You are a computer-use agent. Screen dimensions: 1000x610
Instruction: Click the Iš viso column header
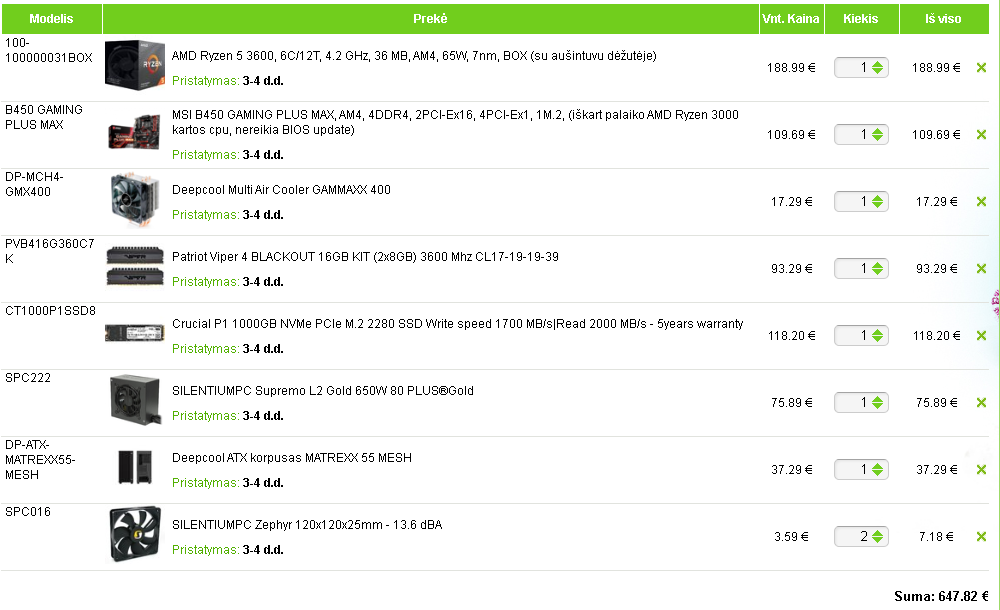[943, 19]
